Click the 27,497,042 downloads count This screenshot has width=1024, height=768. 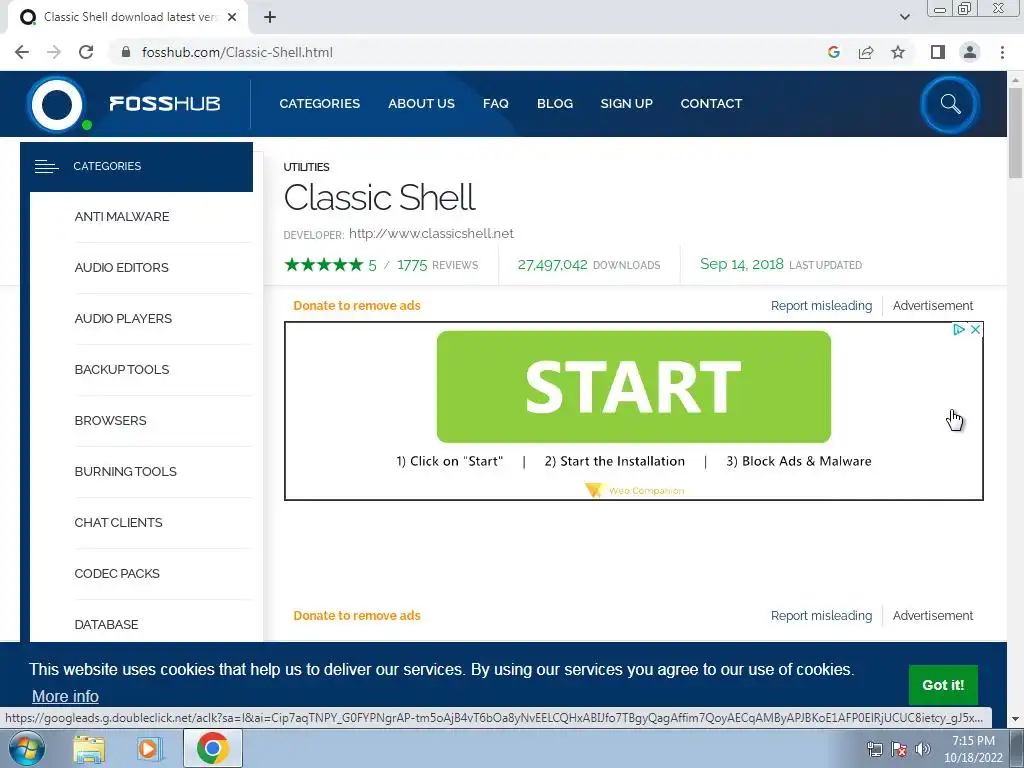coord(552,264)
